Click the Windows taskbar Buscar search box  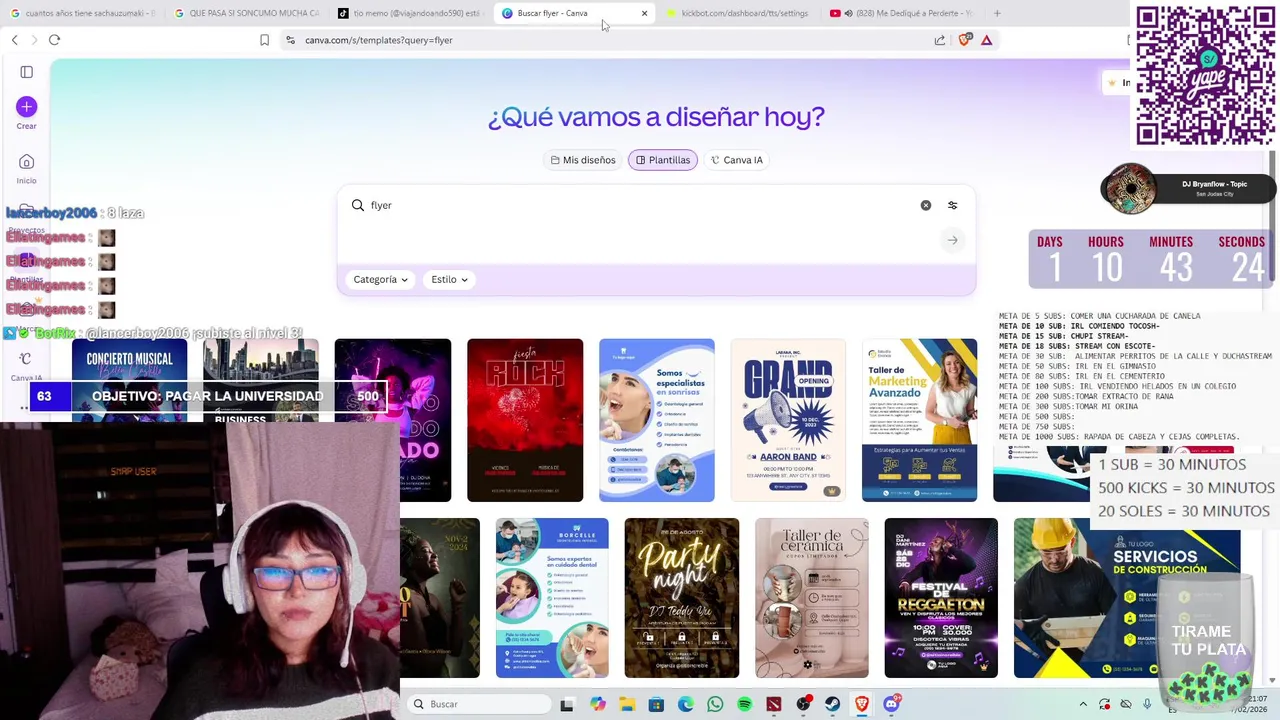coord(478,704)
